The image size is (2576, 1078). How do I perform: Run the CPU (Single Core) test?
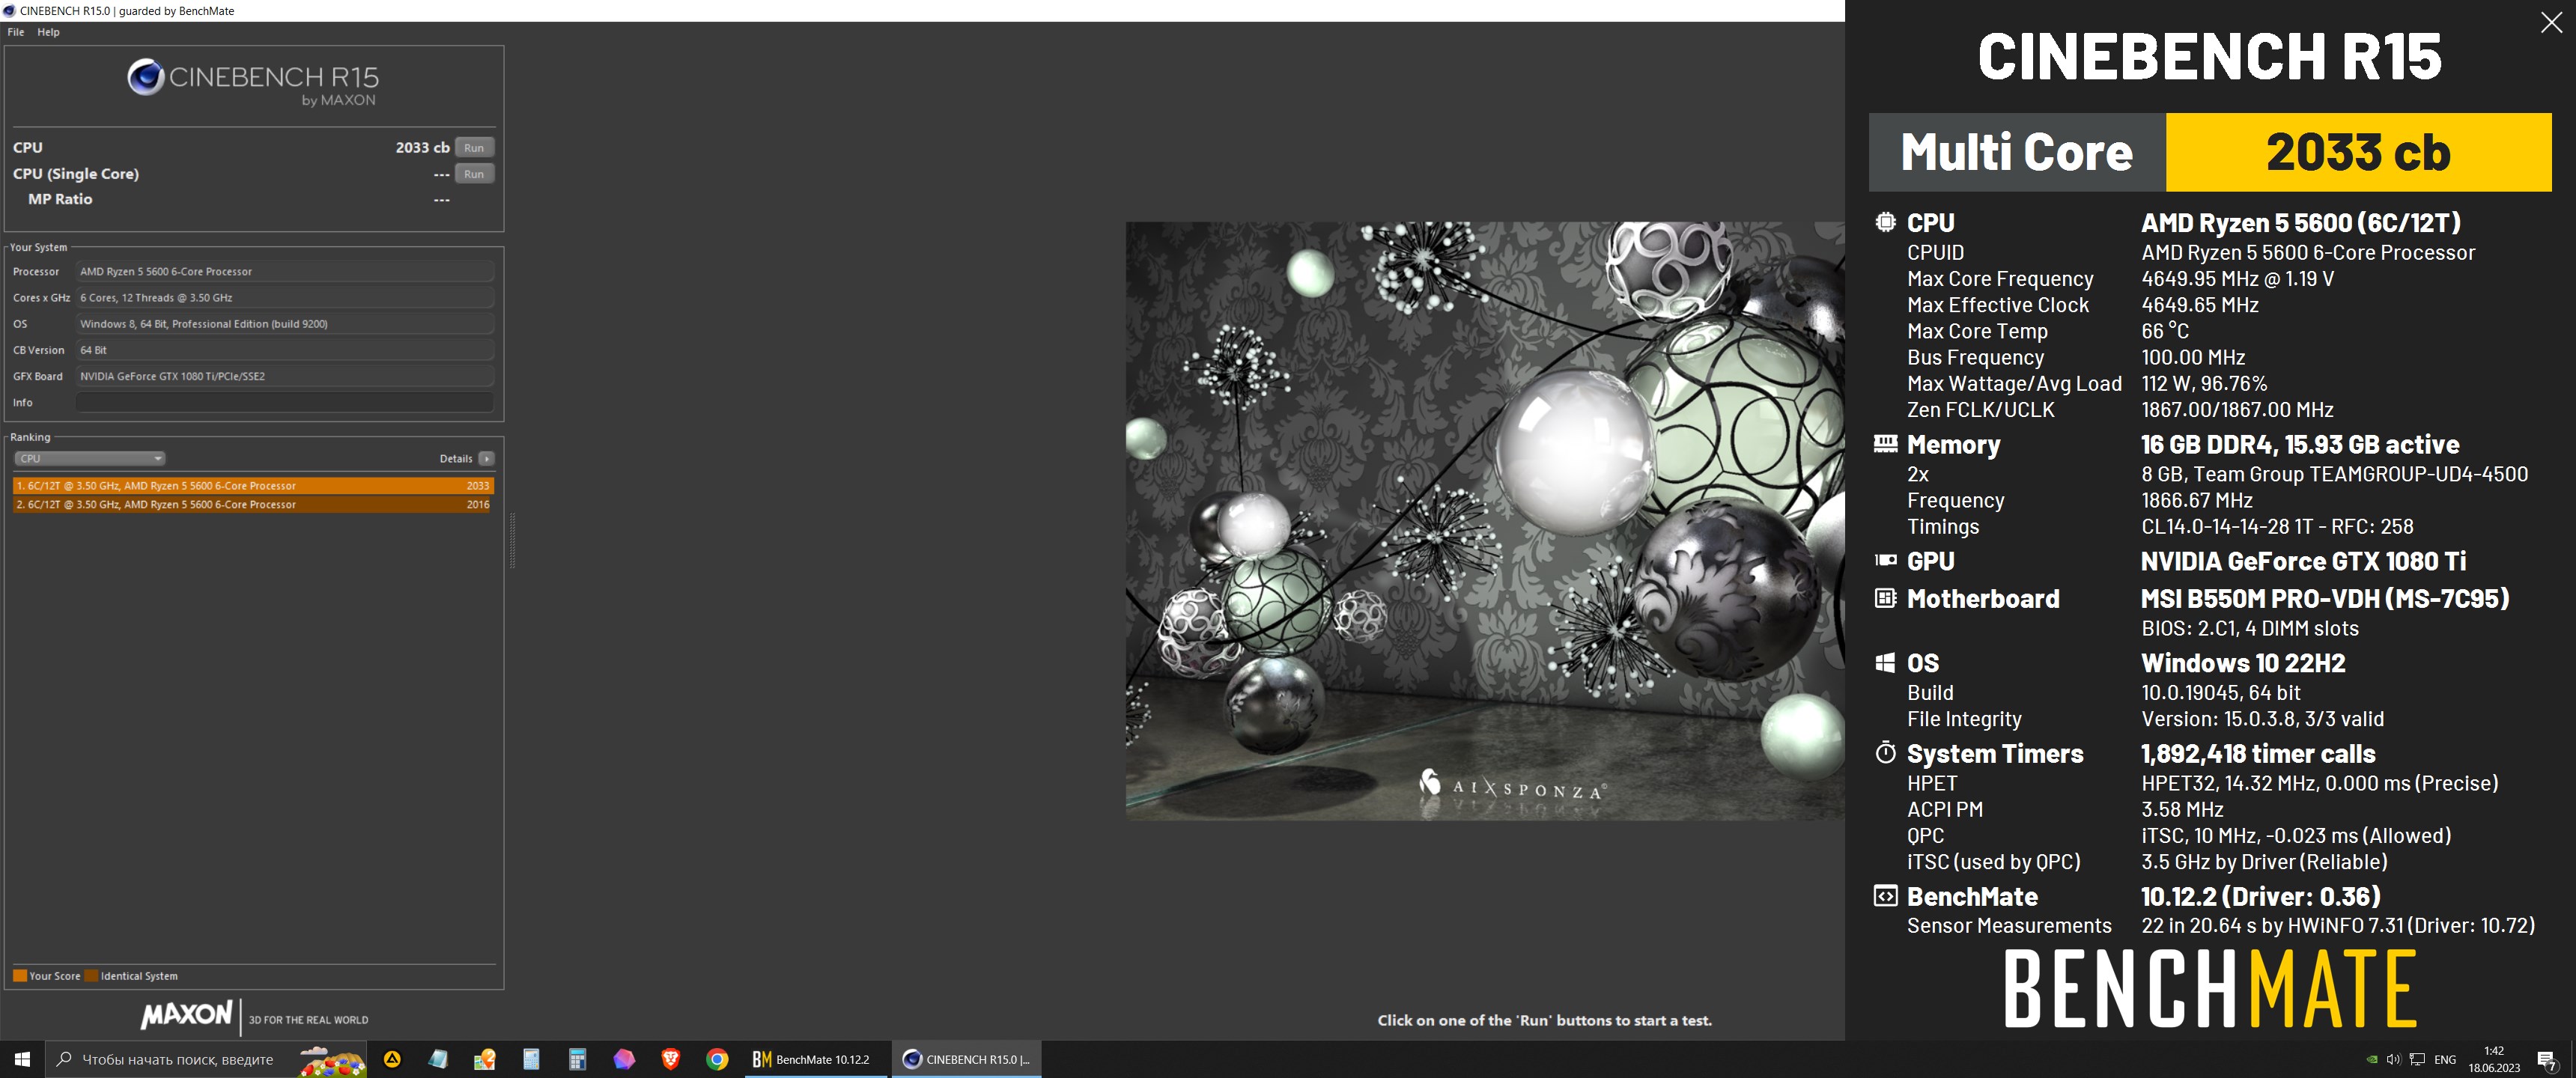(474, 173)
